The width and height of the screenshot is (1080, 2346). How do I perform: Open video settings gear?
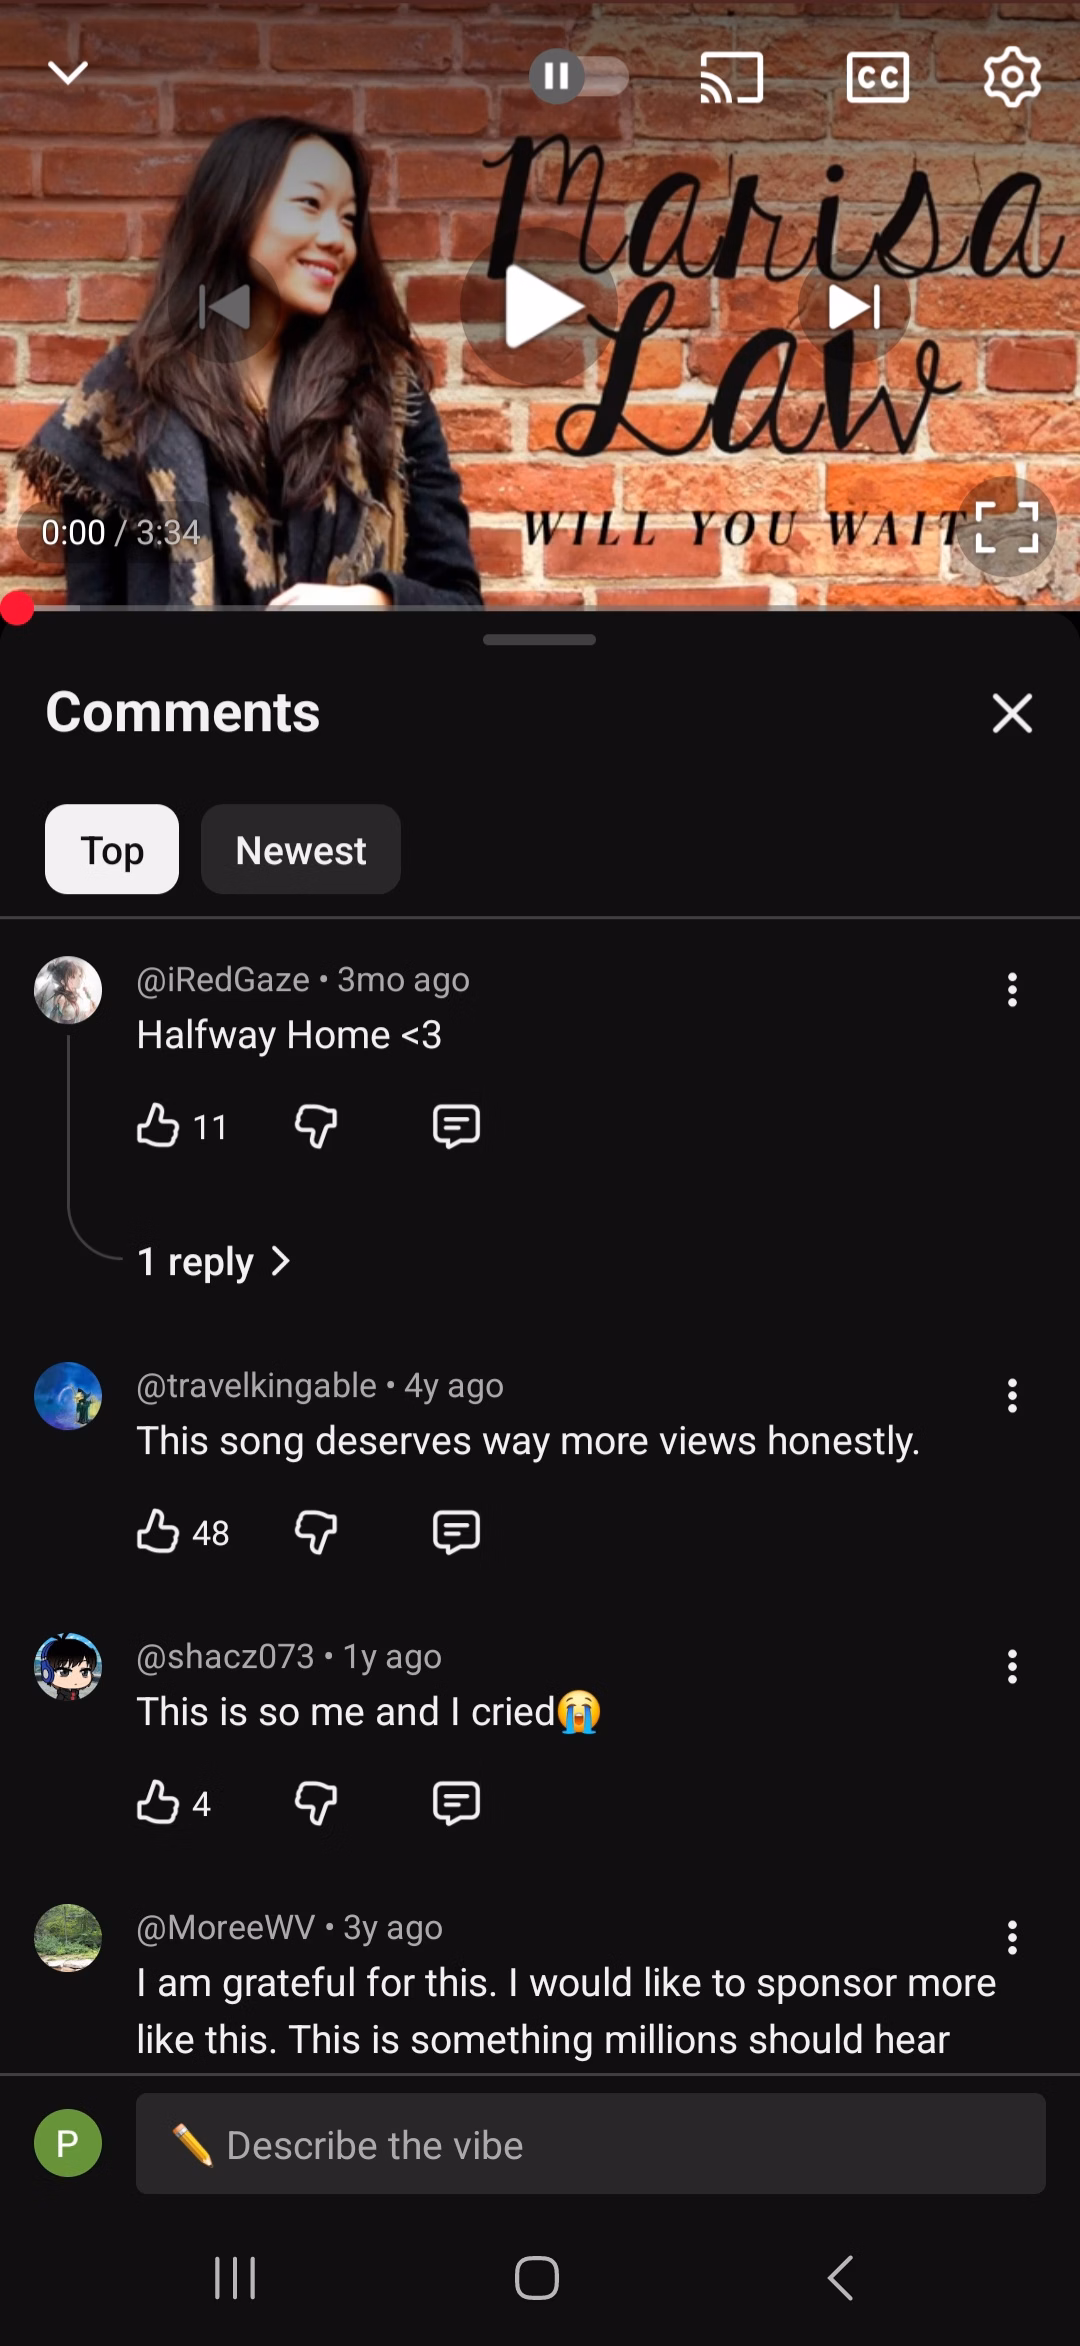point(1012,78)
